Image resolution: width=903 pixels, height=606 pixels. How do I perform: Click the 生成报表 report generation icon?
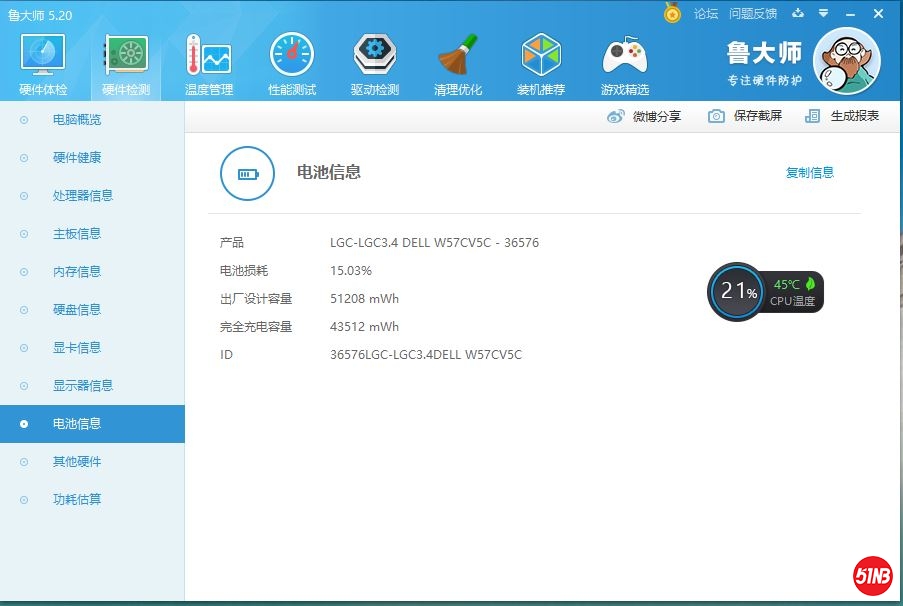pos(812,115)
